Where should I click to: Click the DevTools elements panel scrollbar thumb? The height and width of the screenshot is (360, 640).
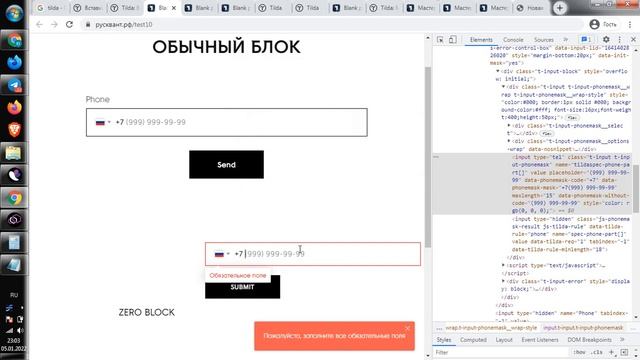[636, 188]
